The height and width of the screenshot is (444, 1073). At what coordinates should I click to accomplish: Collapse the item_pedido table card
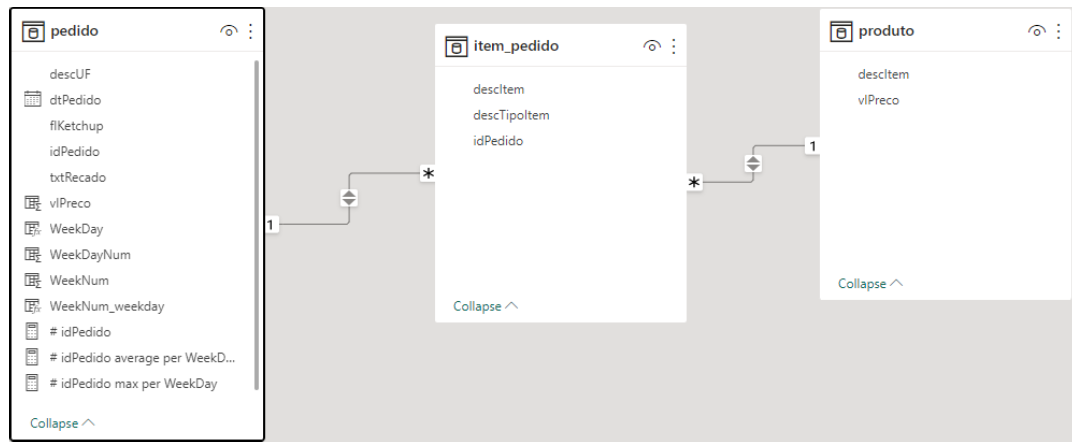tap(485, 306)
